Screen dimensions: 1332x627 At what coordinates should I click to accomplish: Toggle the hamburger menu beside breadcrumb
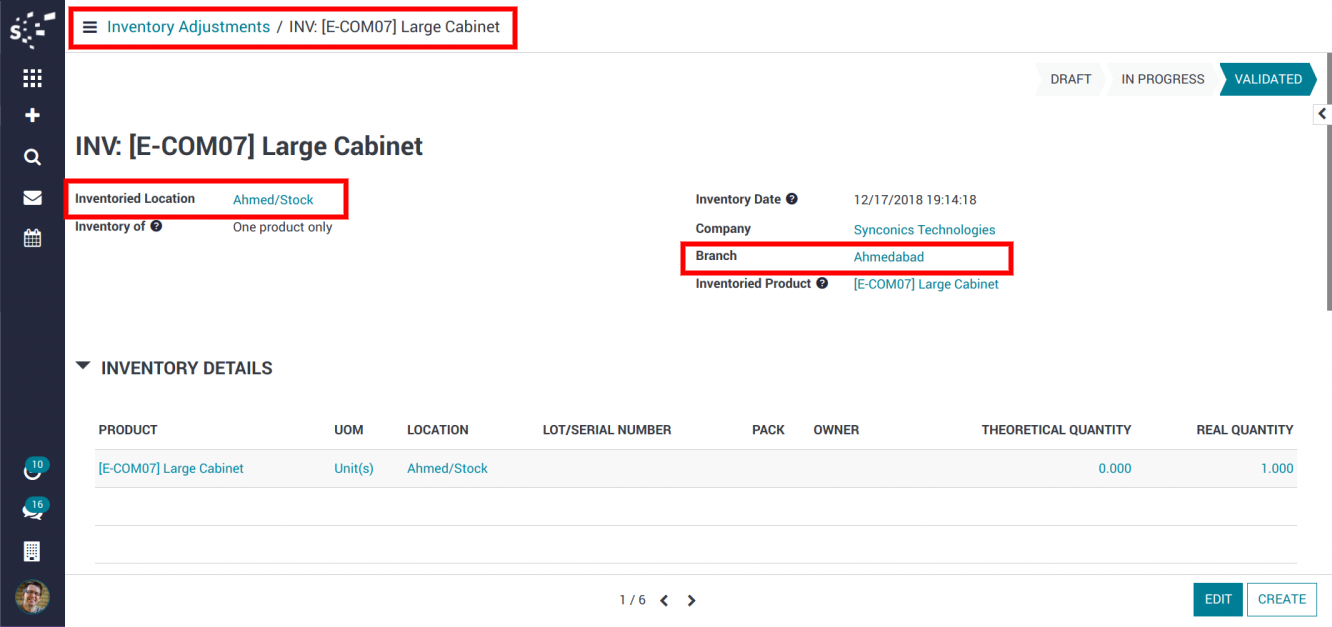tap(90, 27)
